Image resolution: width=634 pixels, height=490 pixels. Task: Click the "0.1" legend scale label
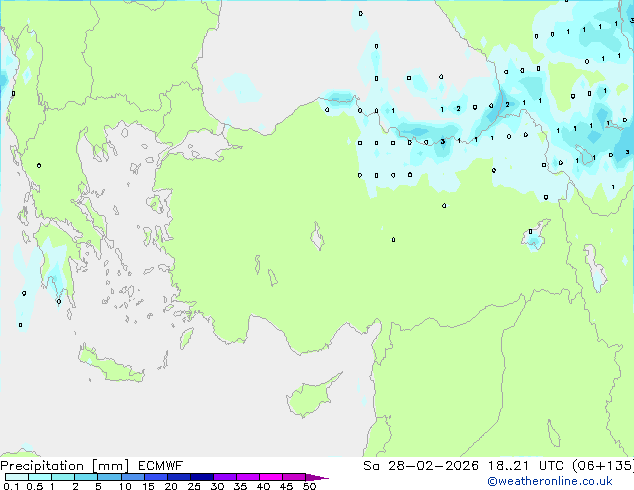(x=11, y=486)
